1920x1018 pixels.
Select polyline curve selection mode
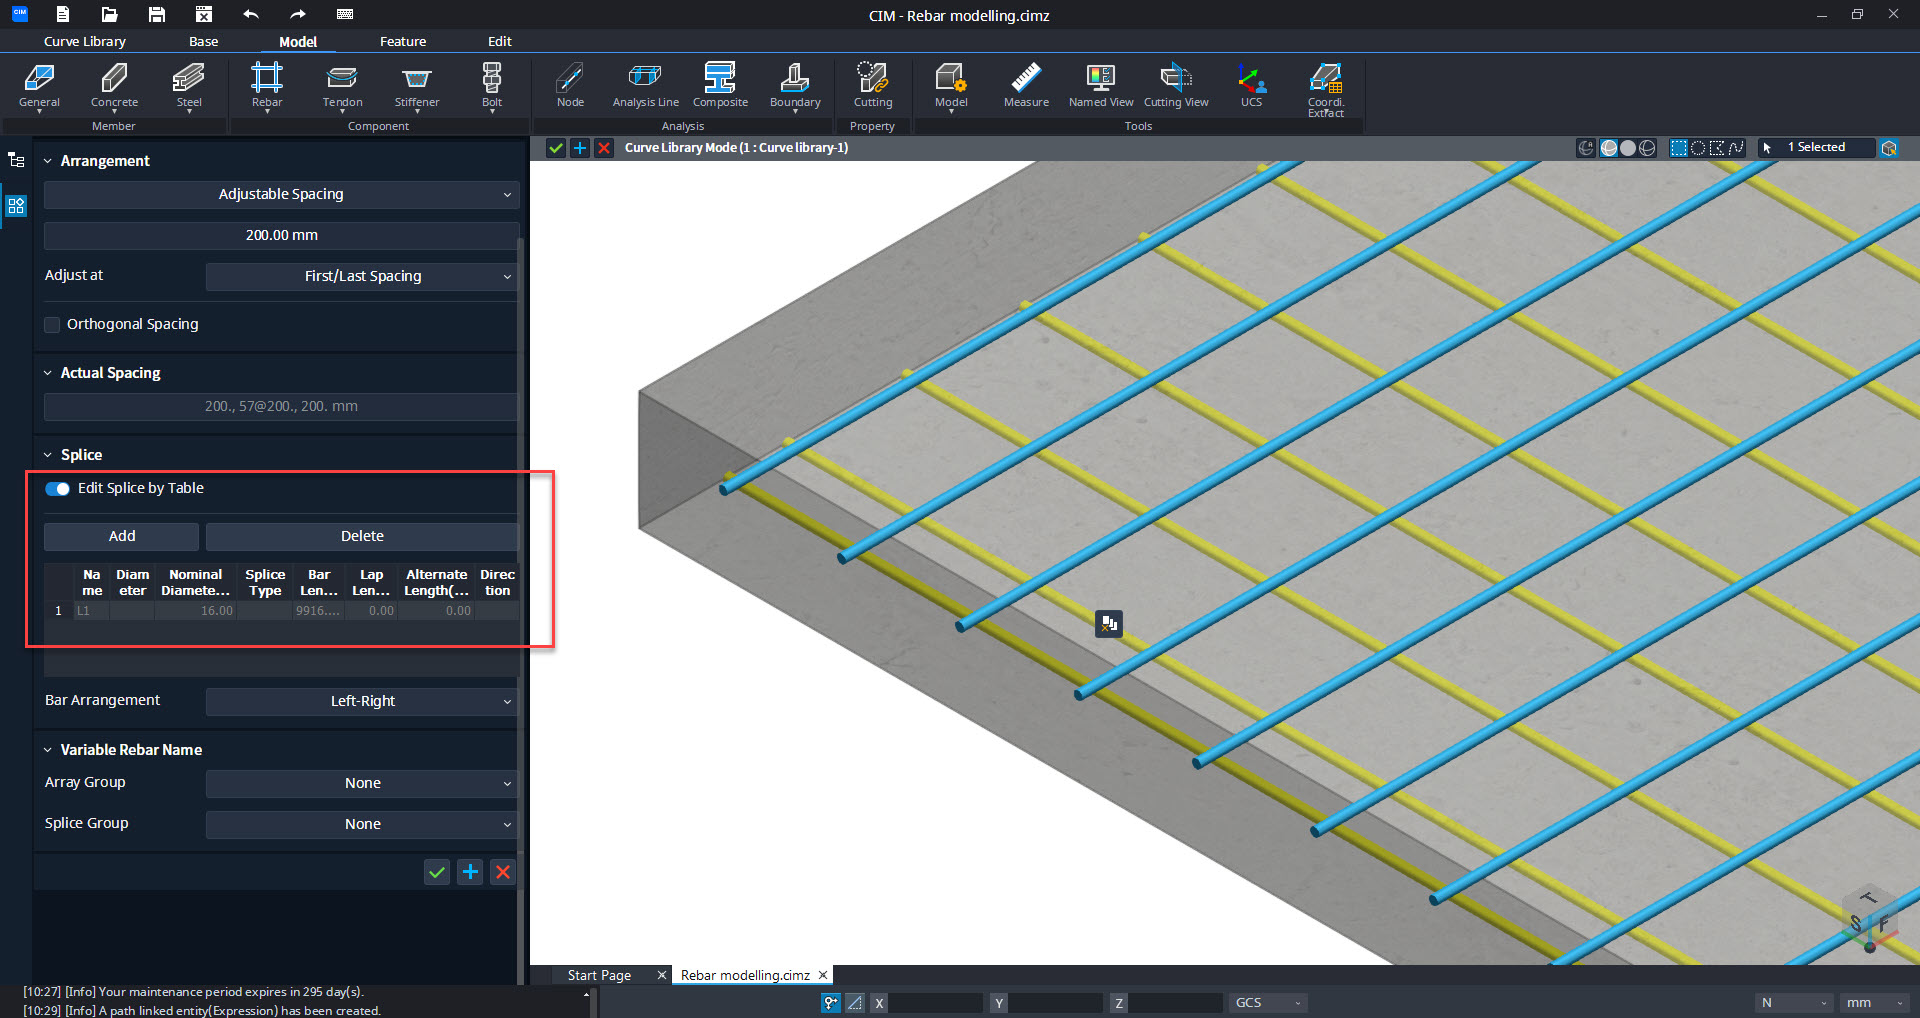(x=1736, y=148)
